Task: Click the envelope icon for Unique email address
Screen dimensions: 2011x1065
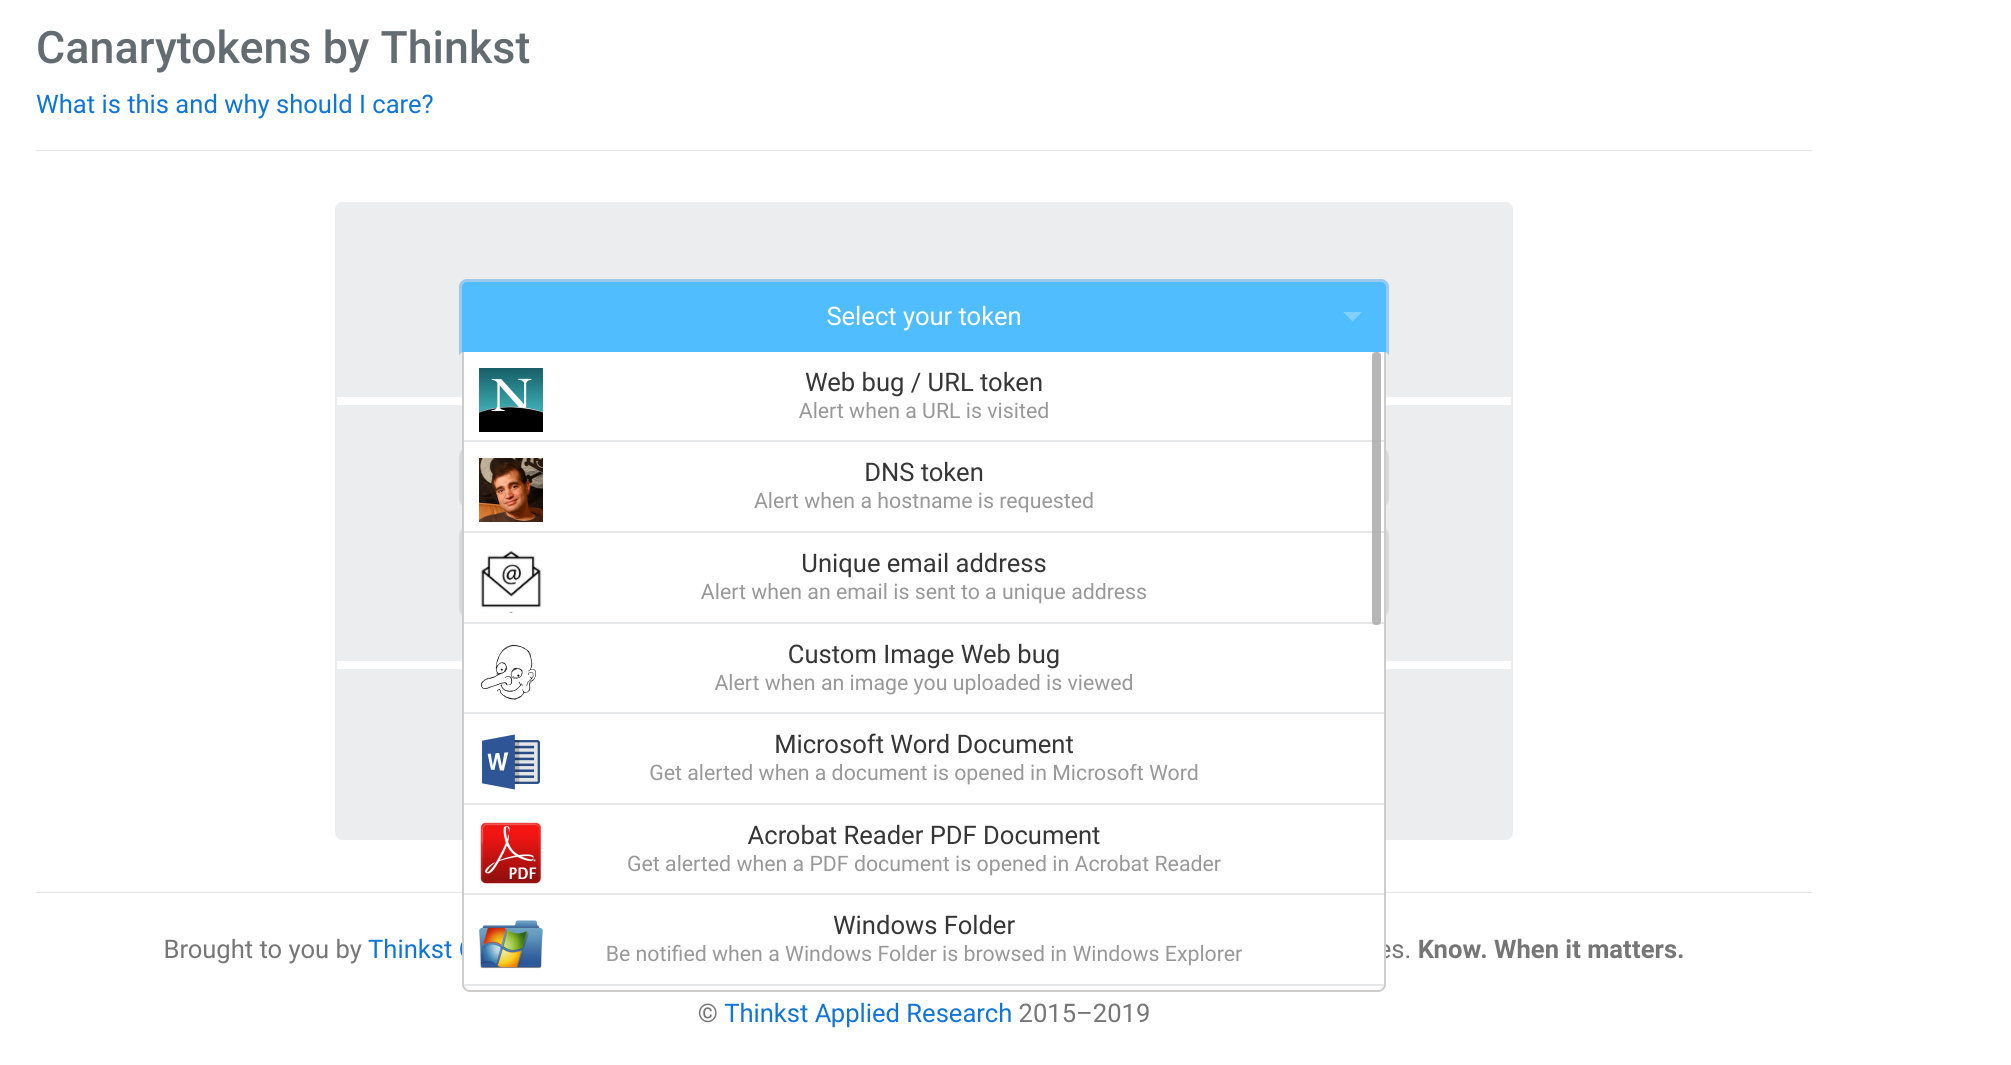Action: pos(510,580)
